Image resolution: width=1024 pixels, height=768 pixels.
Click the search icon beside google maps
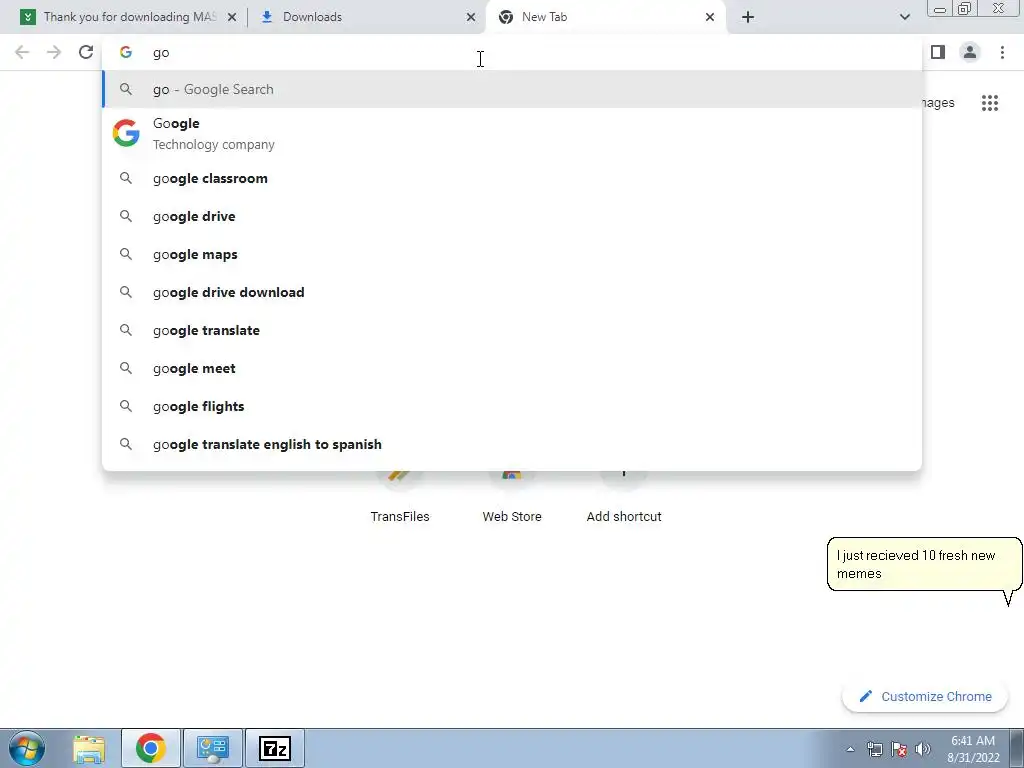126,254
